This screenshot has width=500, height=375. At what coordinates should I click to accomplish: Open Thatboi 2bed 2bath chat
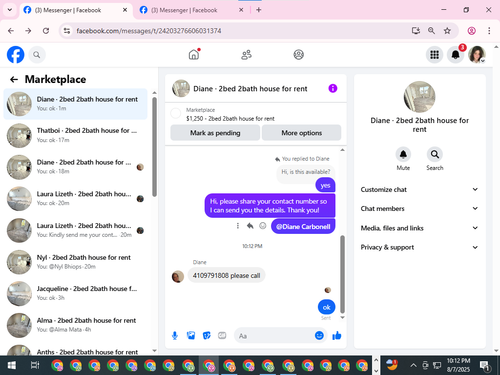(76, 135)
